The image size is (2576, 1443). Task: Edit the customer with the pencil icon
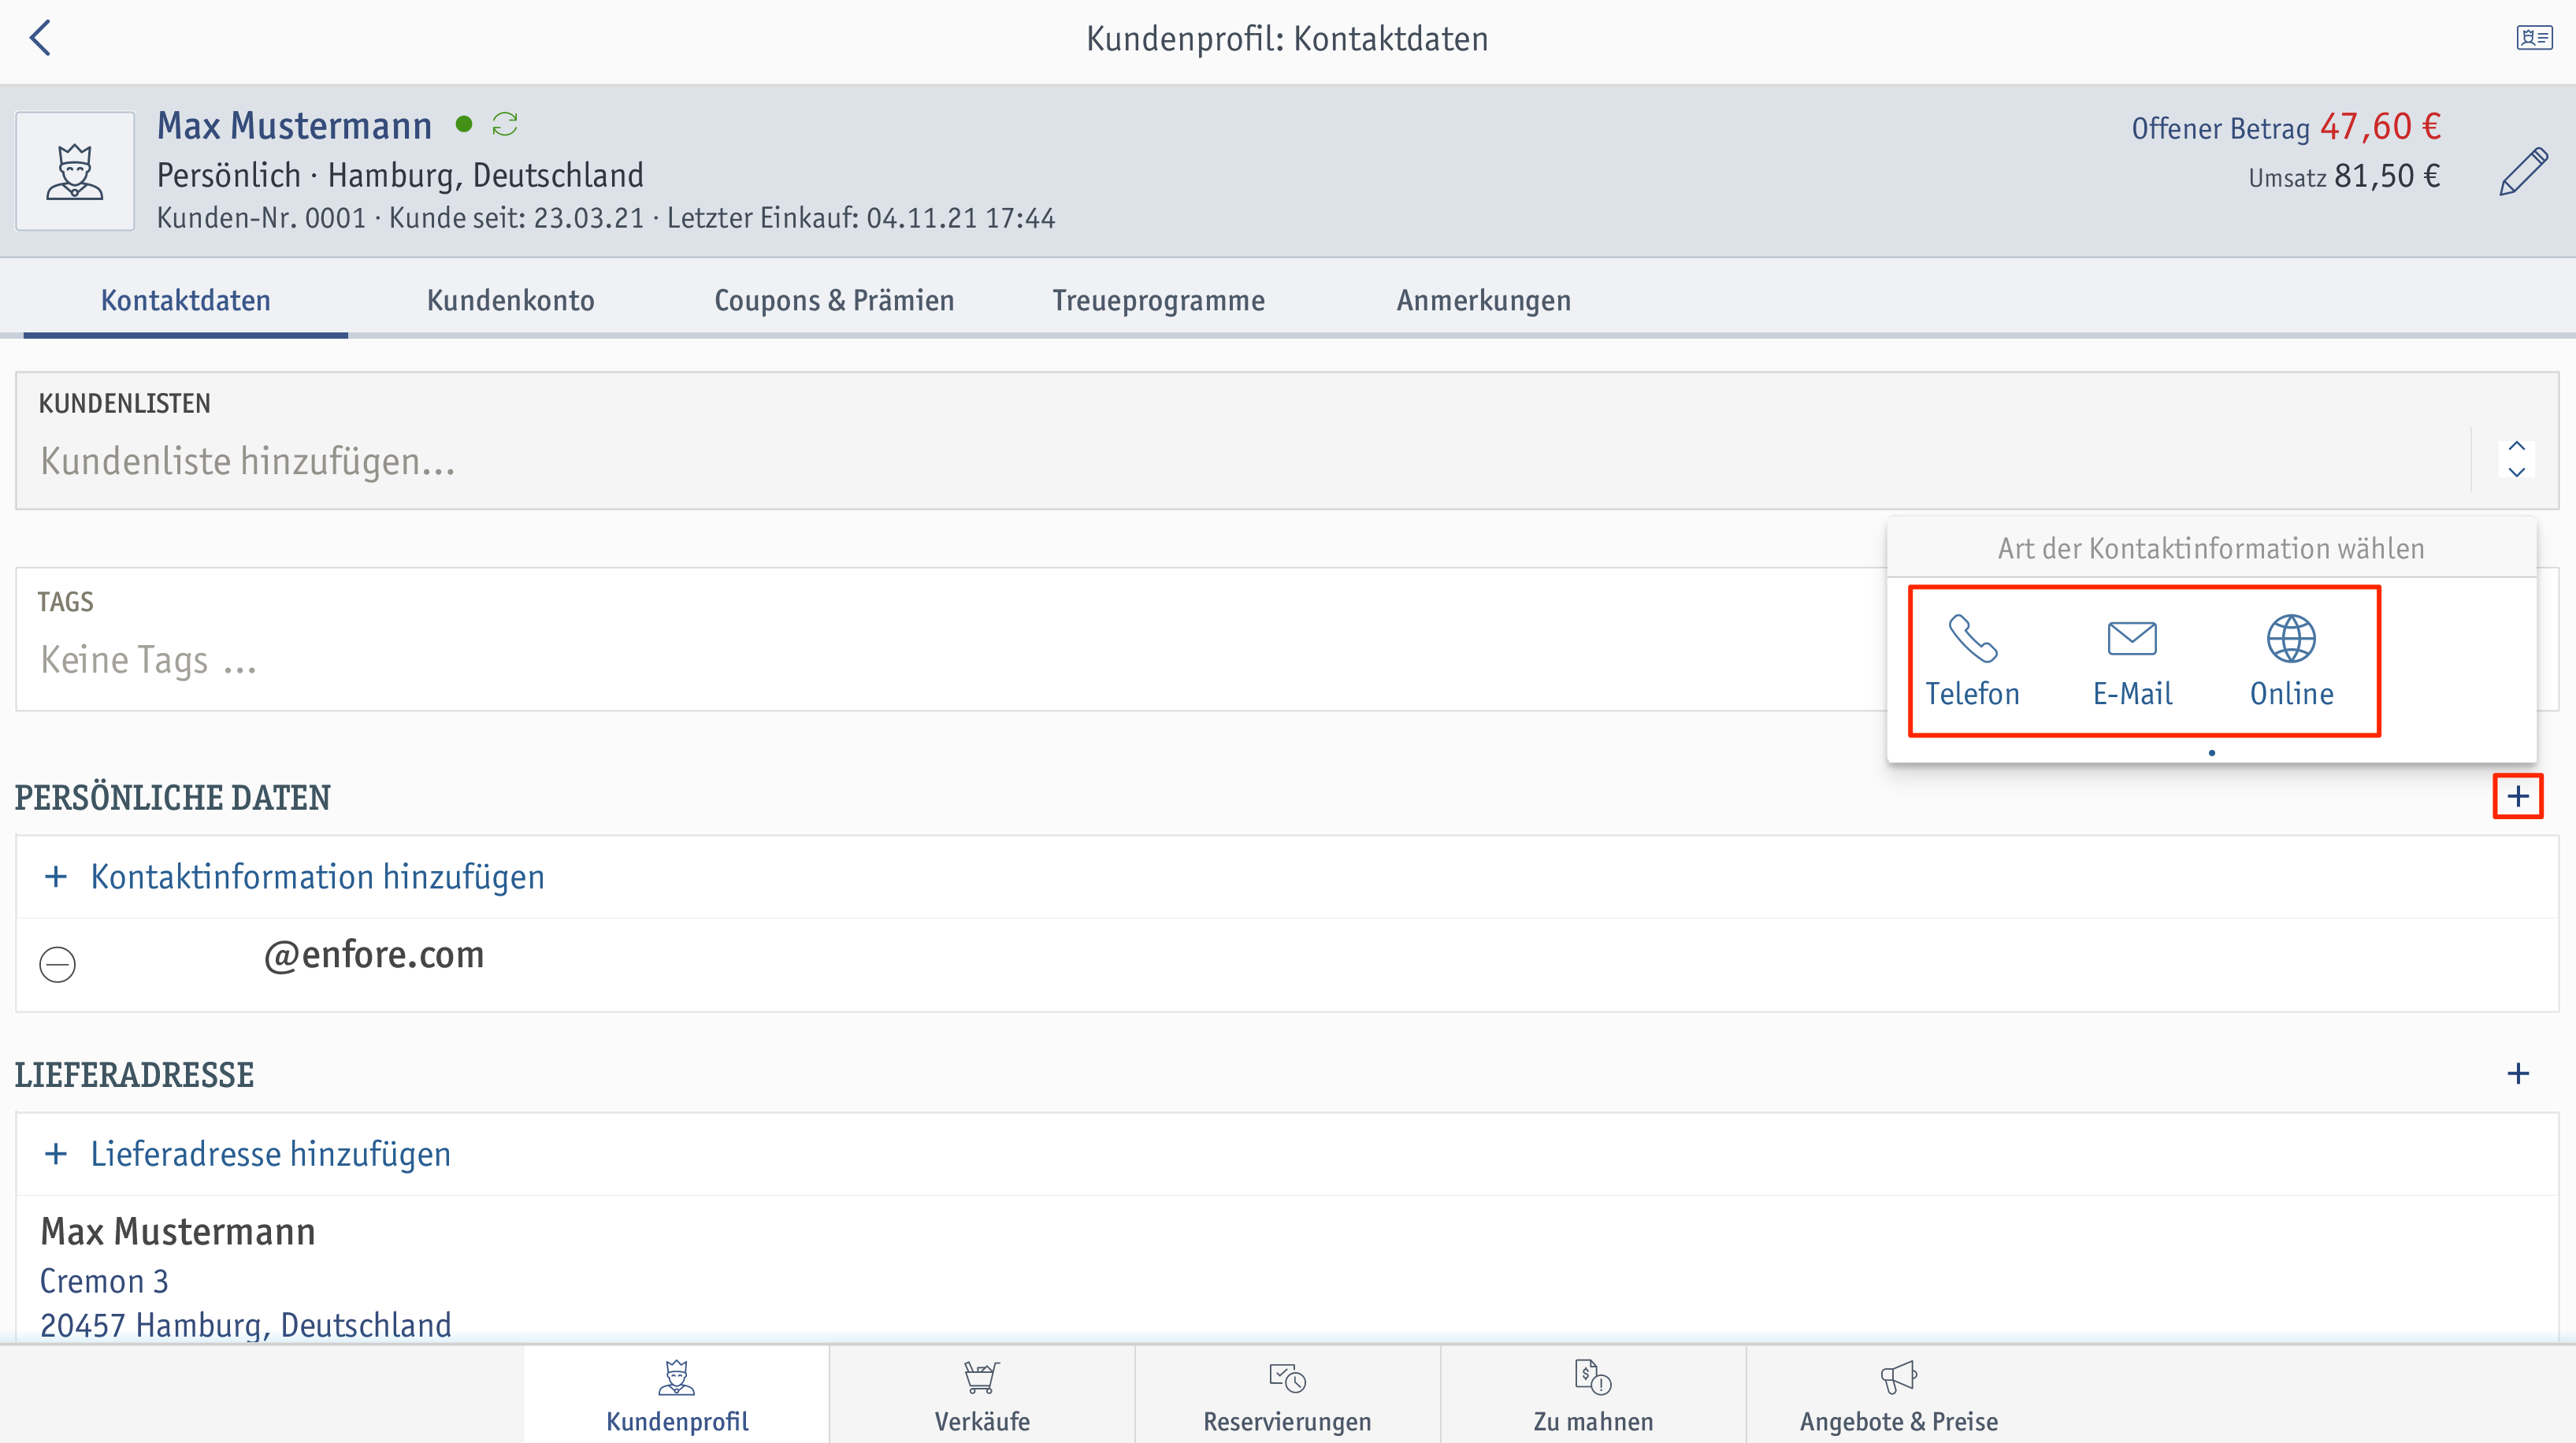[x=2523, y=171]
